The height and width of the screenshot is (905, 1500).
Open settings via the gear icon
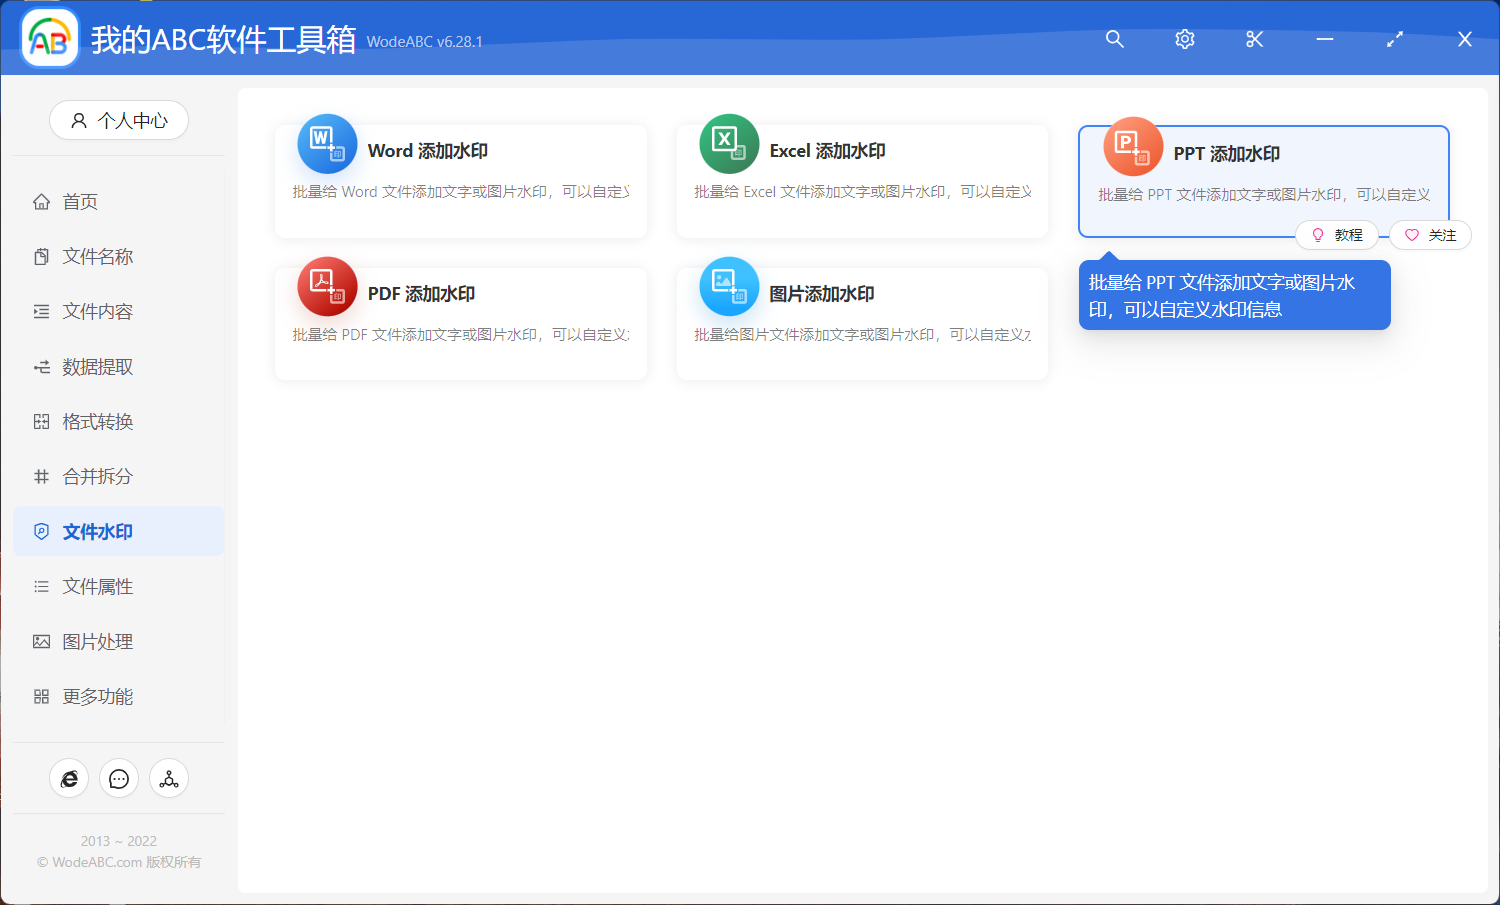1184,39
